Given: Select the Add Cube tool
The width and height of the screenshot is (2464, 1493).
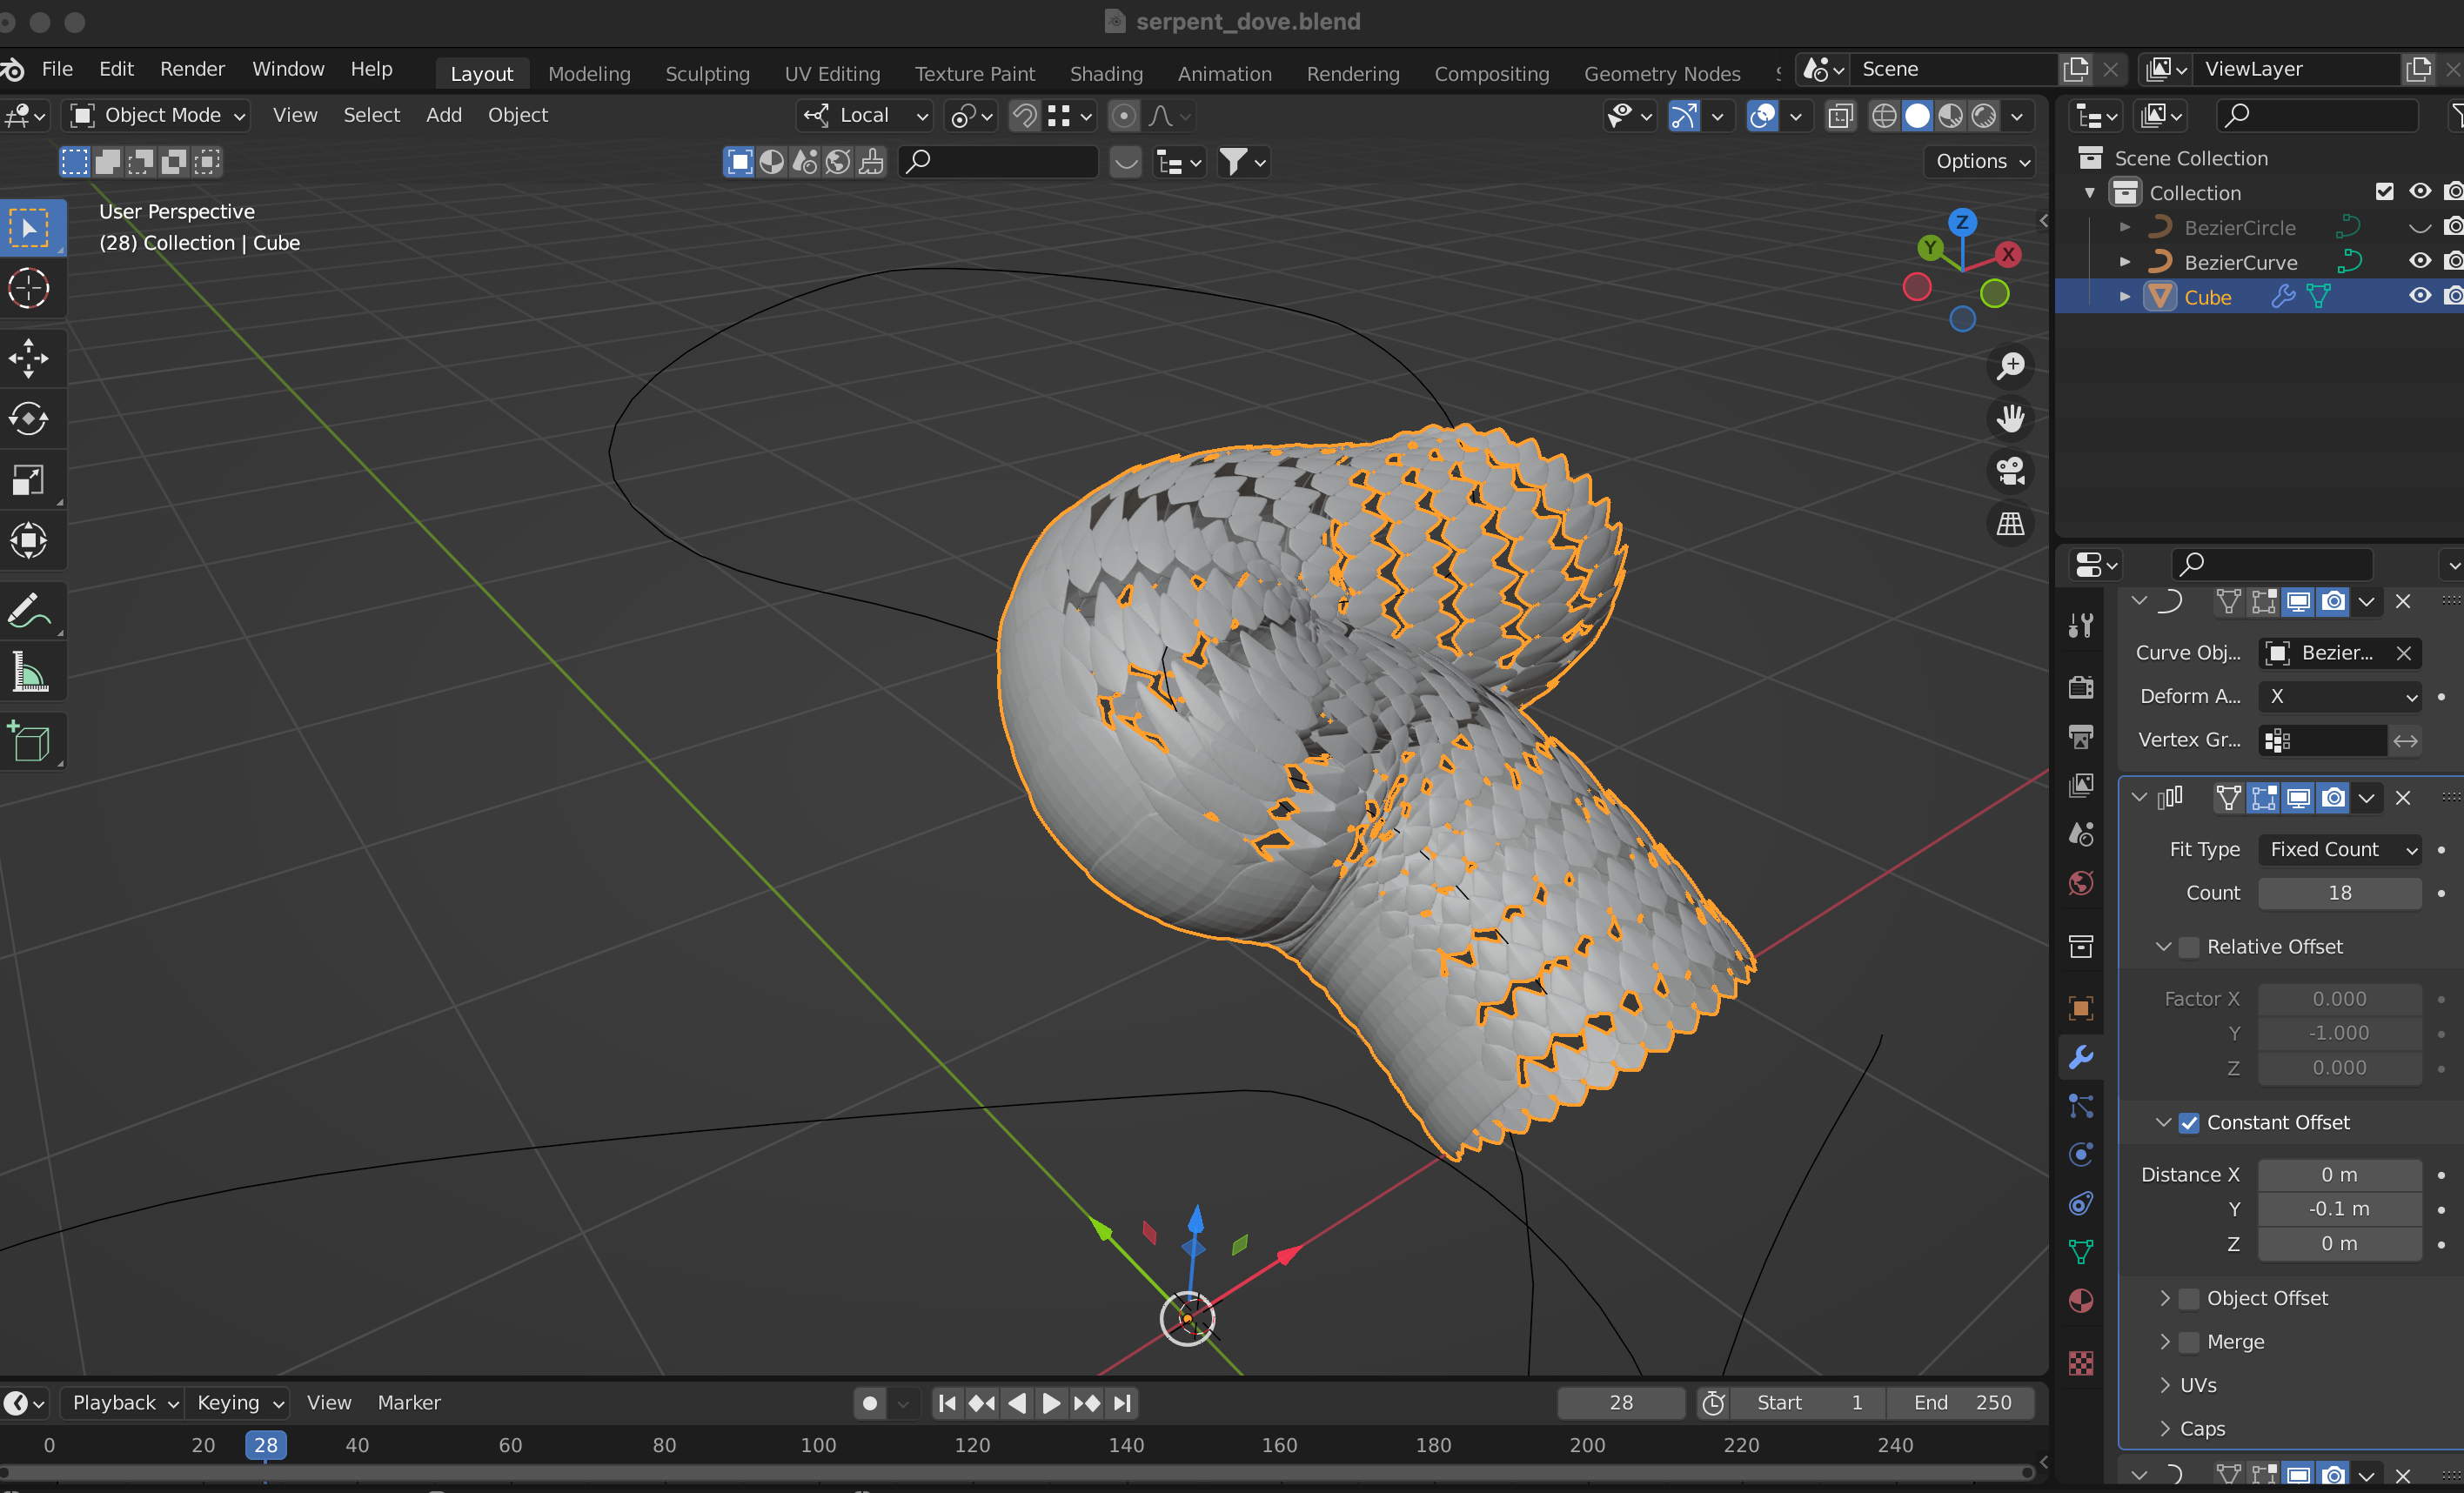Looking at the screenshot, I should (x=28, y=742).
